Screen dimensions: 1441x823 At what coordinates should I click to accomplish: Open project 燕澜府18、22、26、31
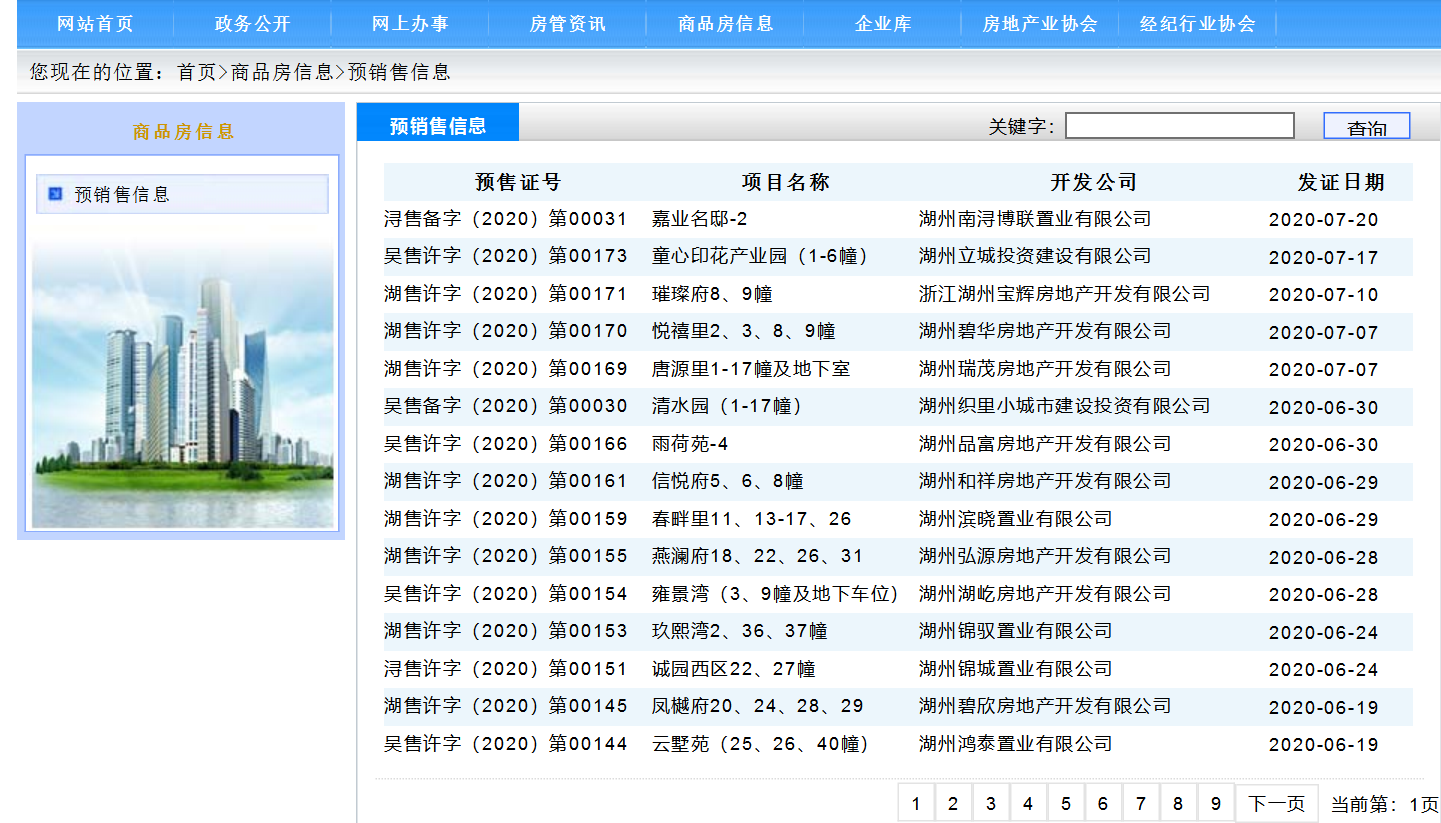[757, 556]
